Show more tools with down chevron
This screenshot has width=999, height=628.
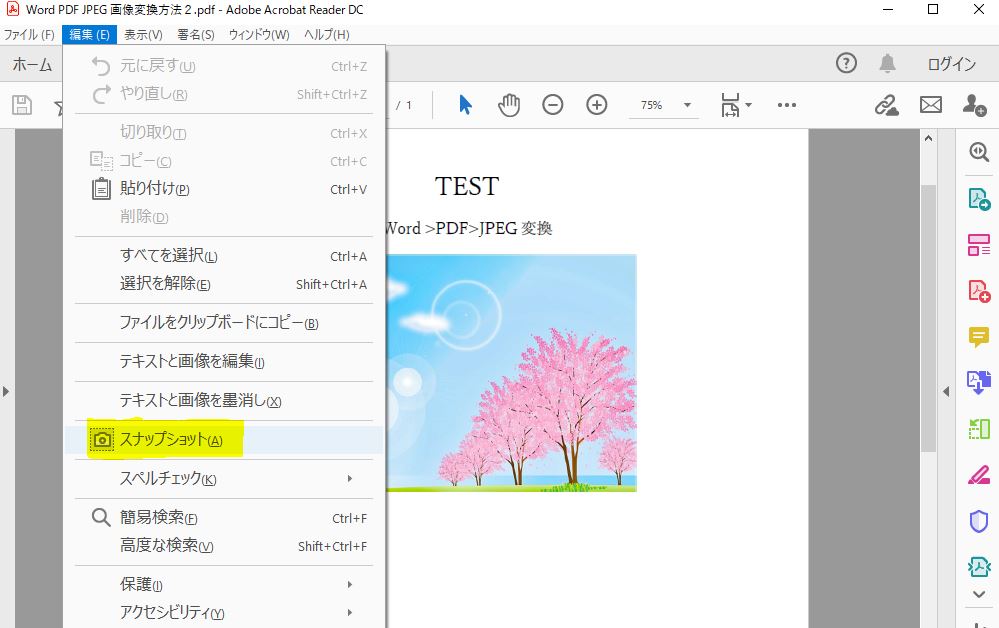(x=979, y=594)
